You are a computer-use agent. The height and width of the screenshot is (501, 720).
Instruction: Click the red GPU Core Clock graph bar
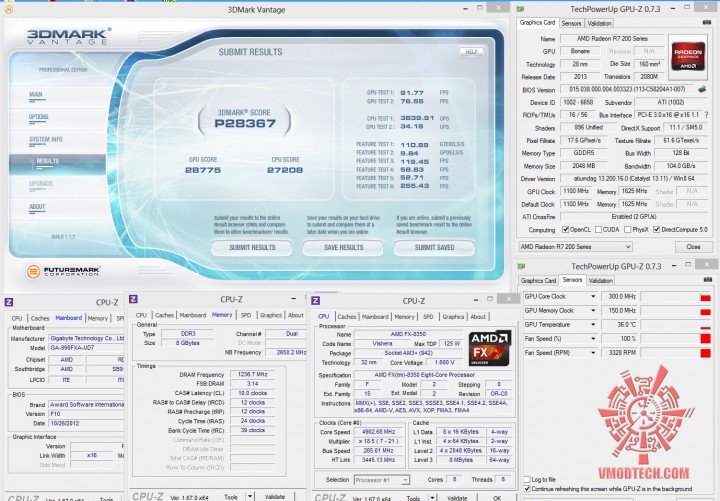[705, 298]
